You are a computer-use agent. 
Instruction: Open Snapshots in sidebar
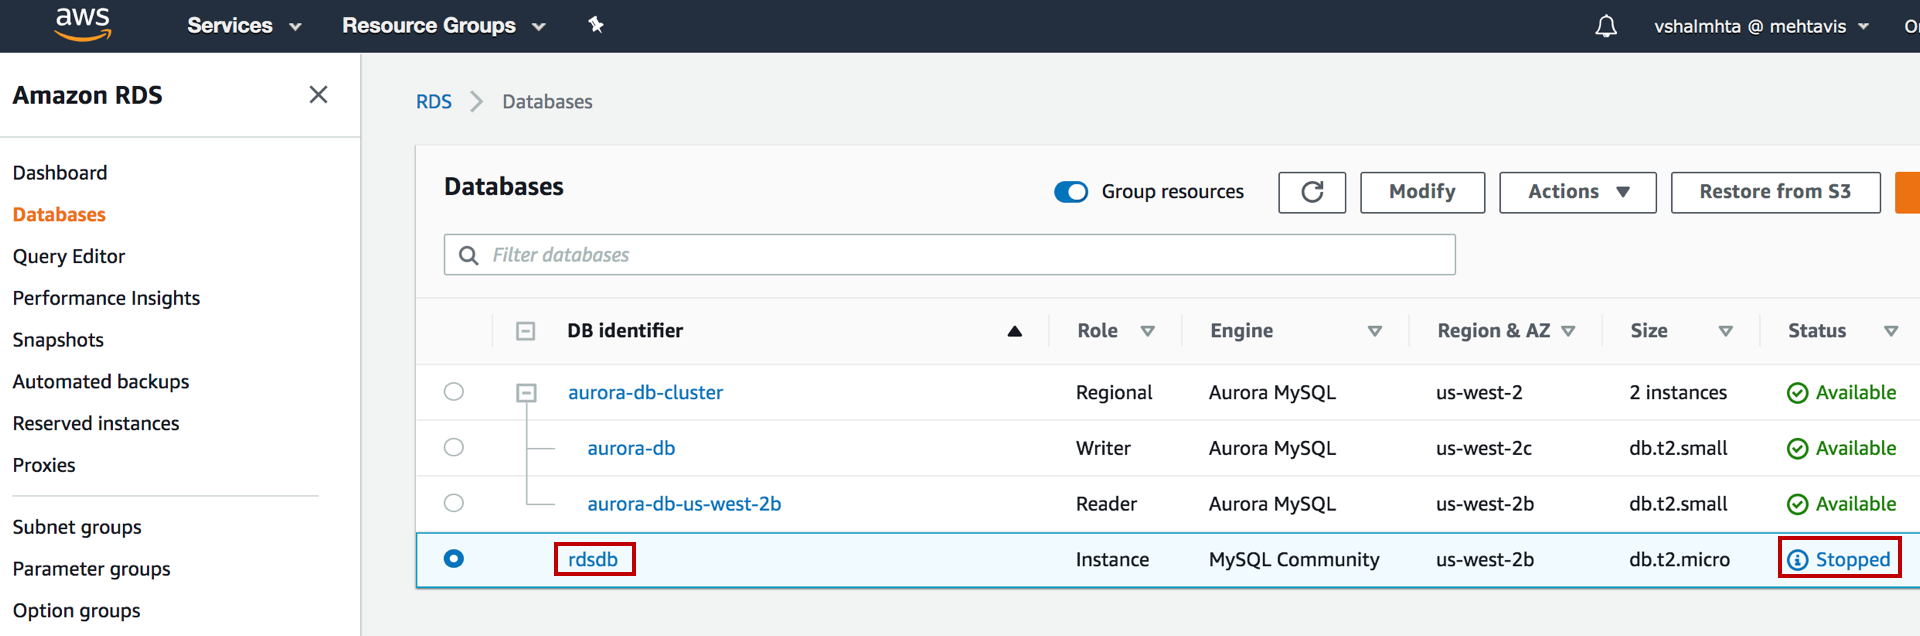click(x=58, y=340)
